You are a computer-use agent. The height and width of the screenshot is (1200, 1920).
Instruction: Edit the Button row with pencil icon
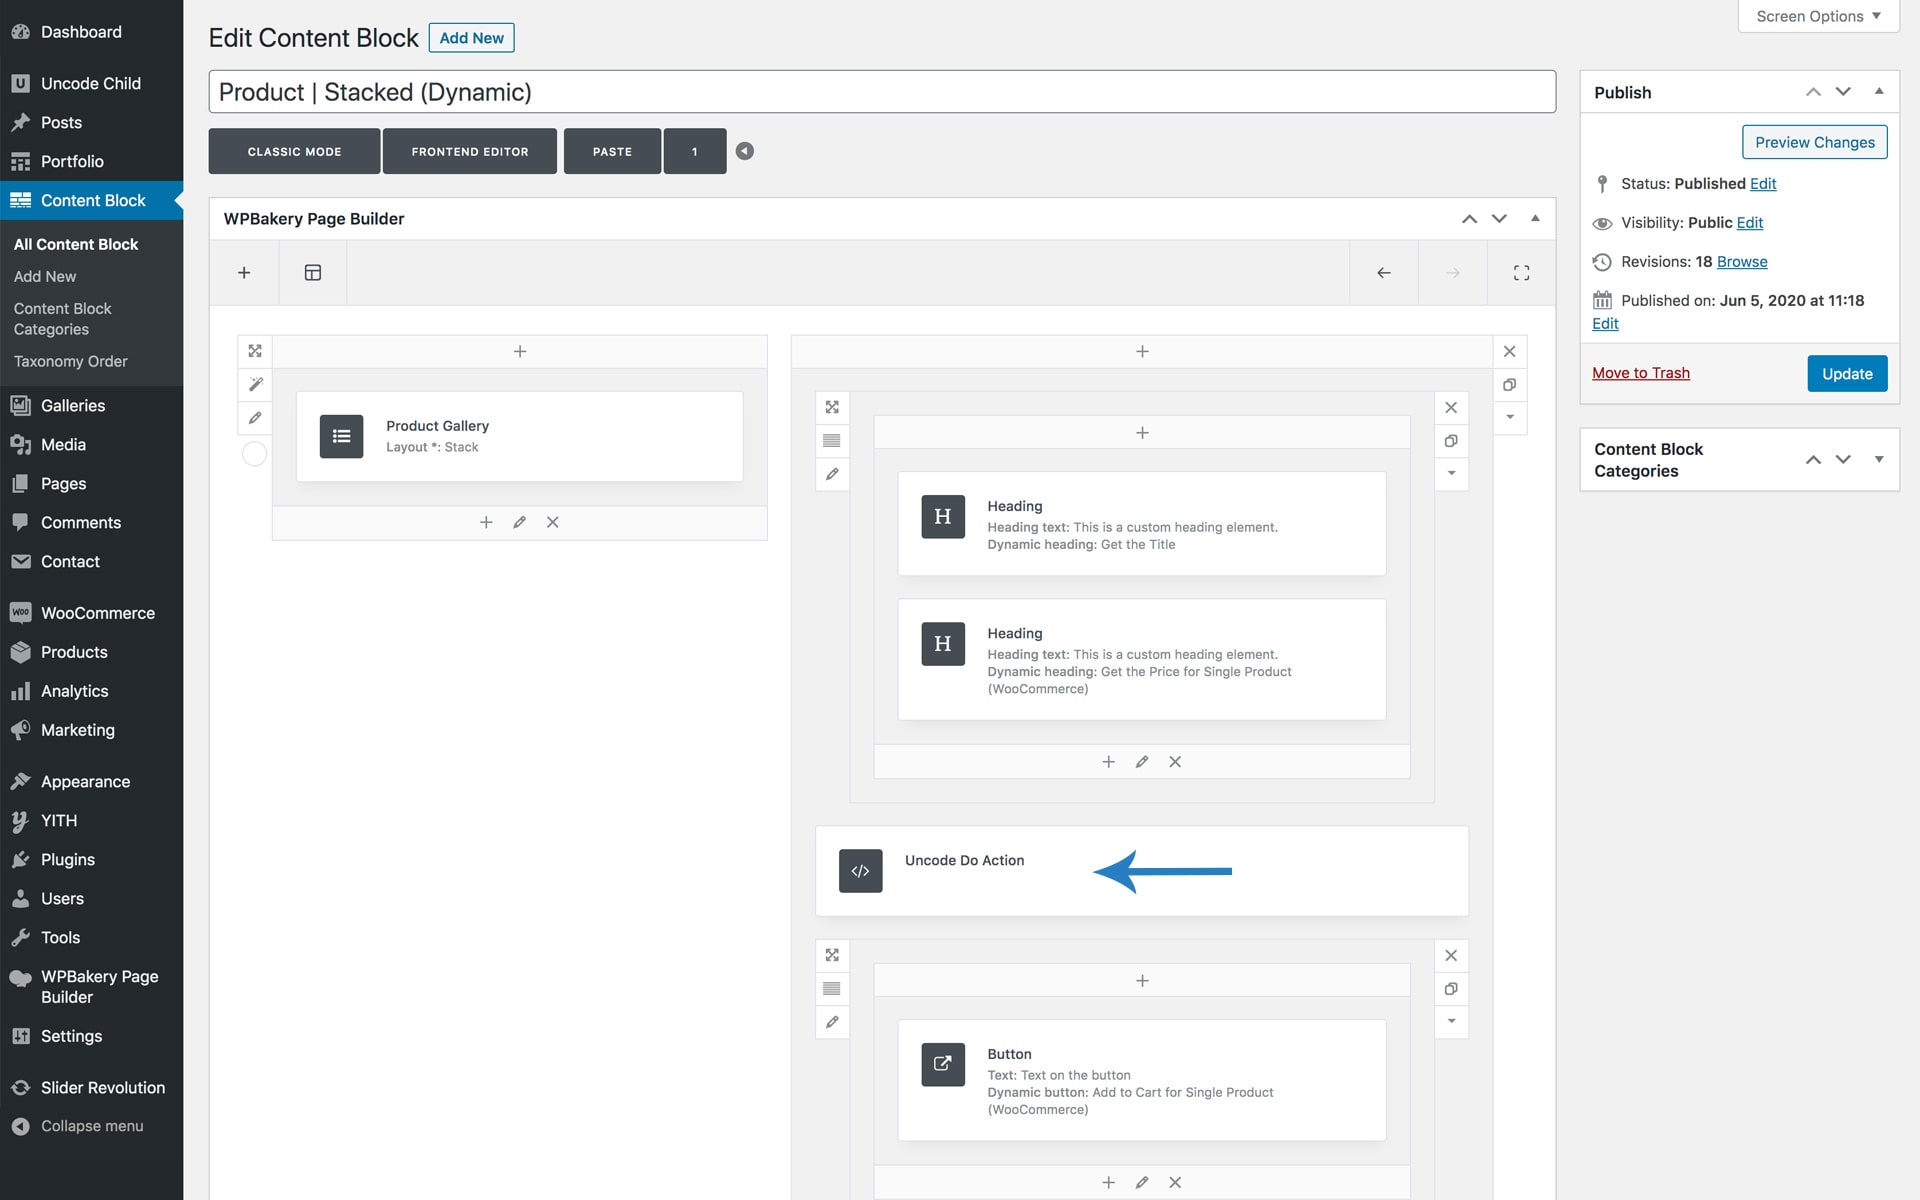[832, 1022]
